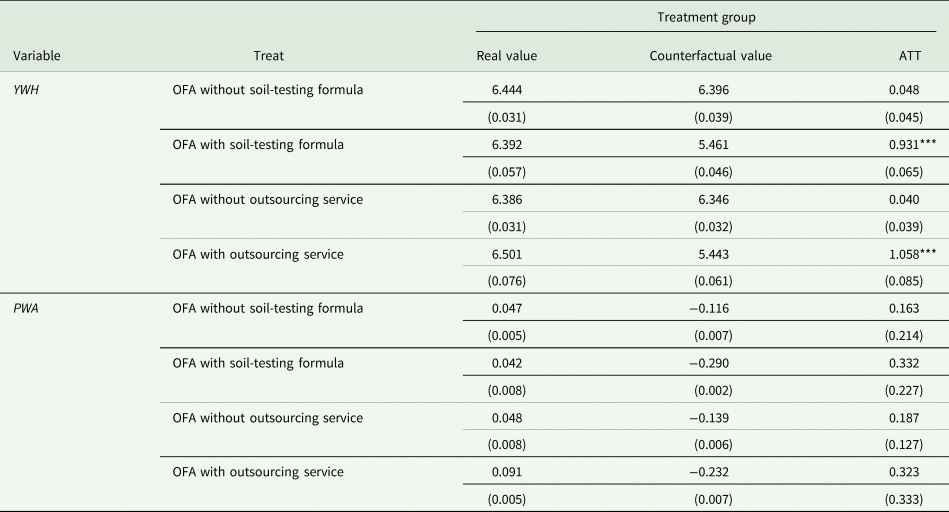Image resolution: width=949 pixels, height=512 pixels.
Task: Select the real value 6.501 cell
Action: pos(507,254)
